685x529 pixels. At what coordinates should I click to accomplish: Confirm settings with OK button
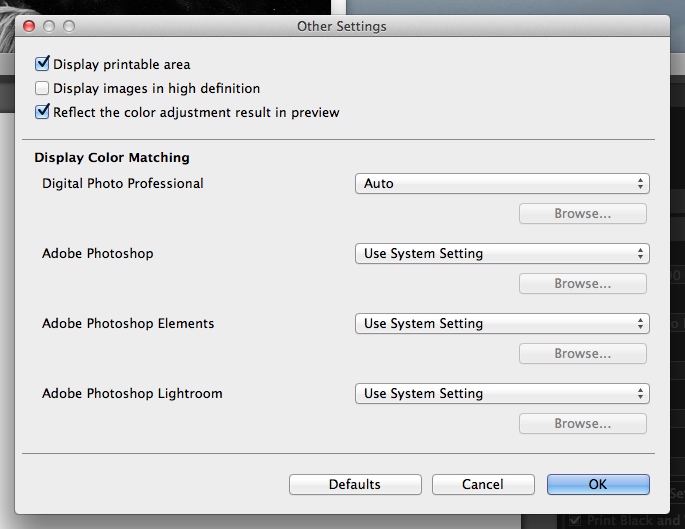[598, 484]
